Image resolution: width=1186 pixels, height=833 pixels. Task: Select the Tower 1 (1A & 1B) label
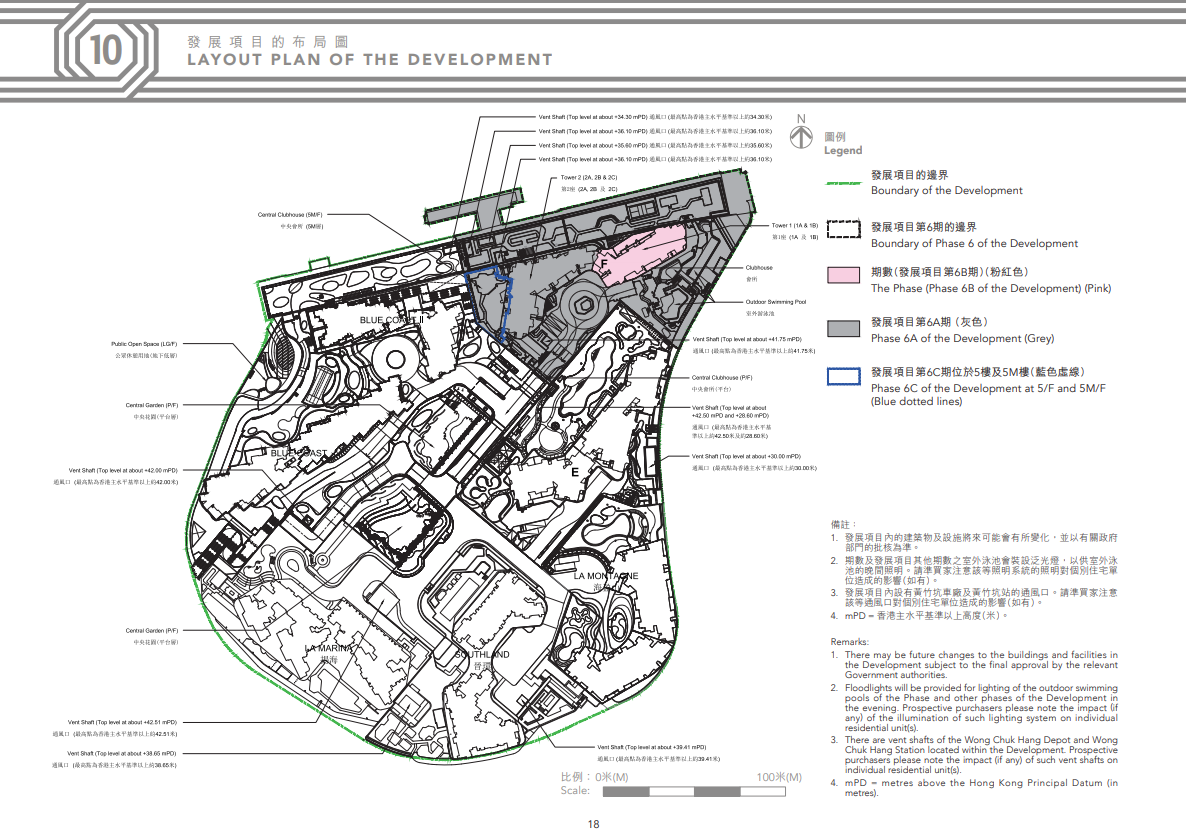tap(795, 226)
